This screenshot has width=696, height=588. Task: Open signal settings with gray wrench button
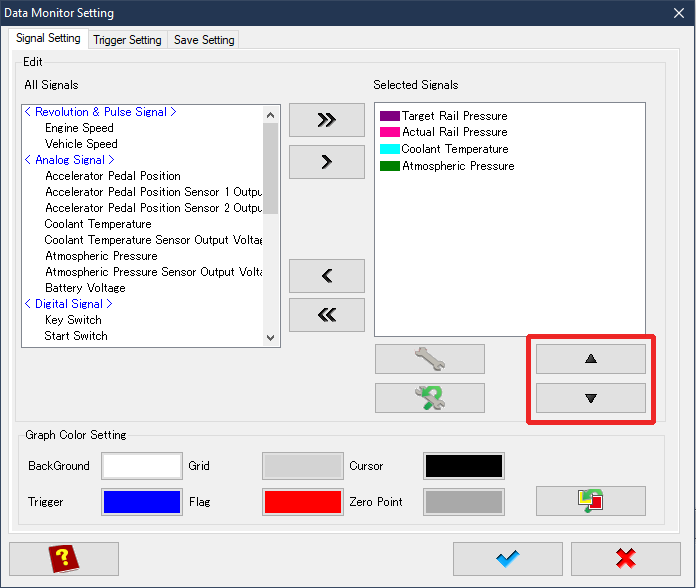click(430, 359)
